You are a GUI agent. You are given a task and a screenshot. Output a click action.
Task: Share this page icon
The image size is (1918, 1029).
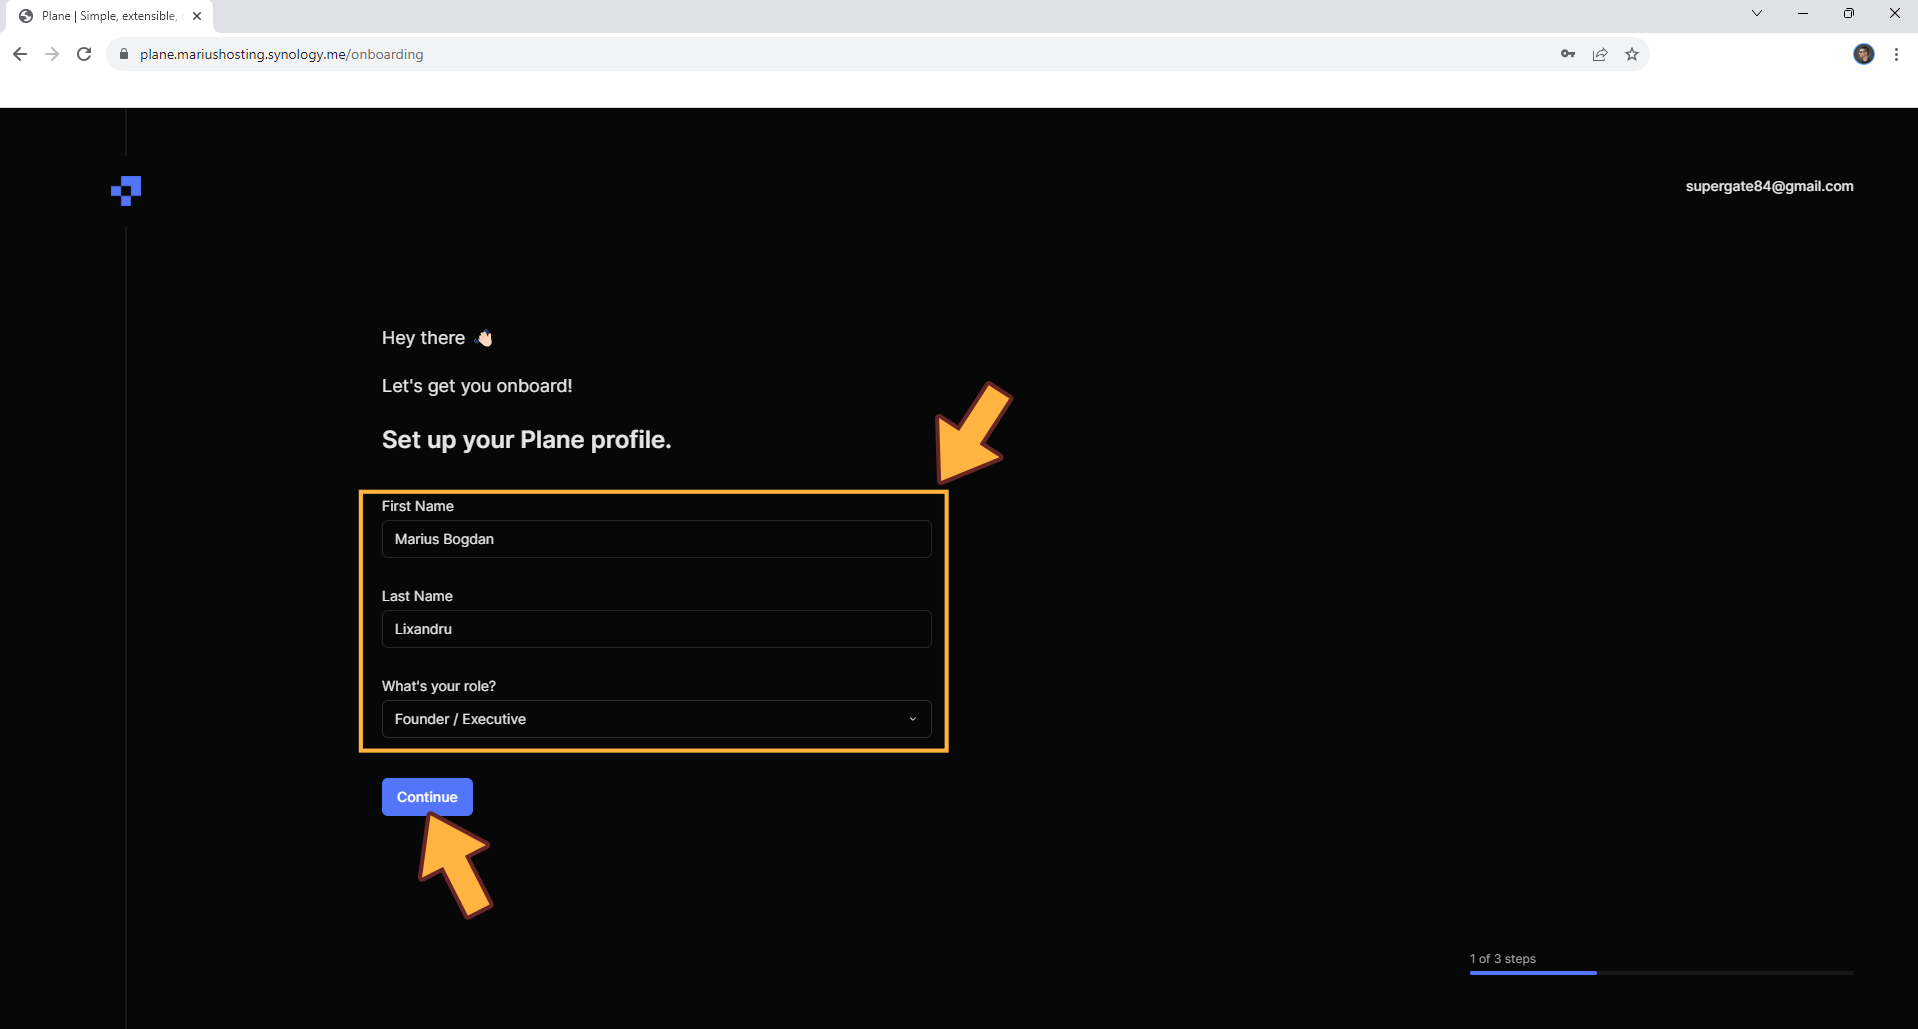(1600, 54)
